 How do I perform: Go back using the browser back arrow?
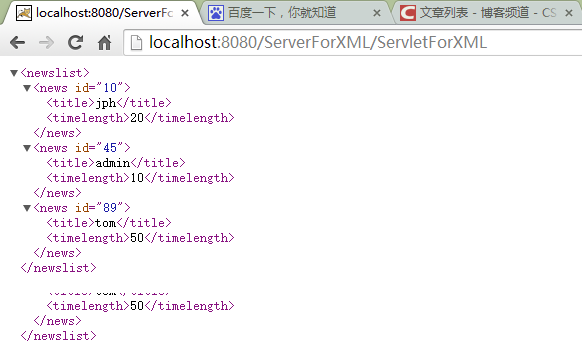(x=17, y=43)
